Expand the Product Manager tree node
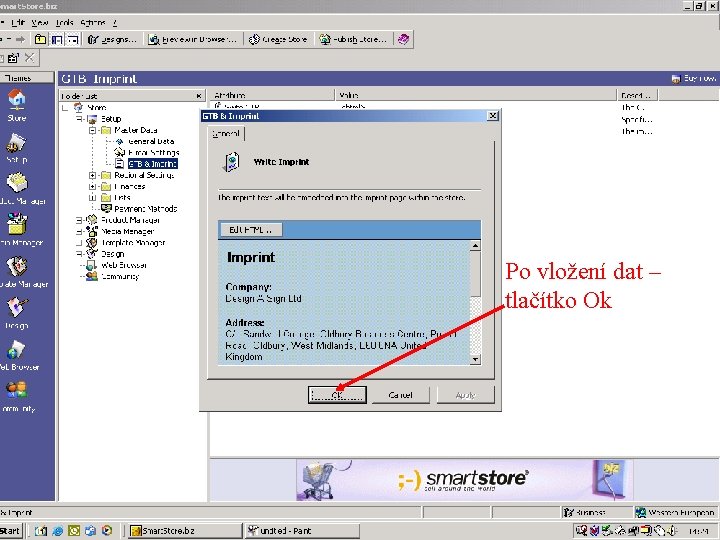 pyautogui.click(x=79, y=220)
